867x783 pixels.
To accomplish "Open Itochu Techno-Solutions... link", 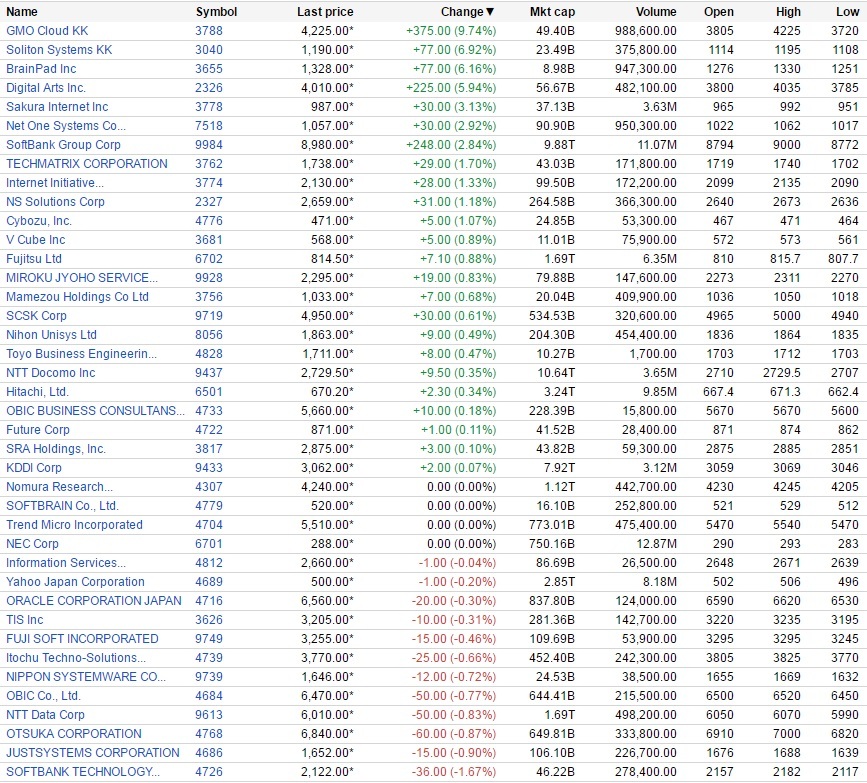I will (x=76, y=657).
